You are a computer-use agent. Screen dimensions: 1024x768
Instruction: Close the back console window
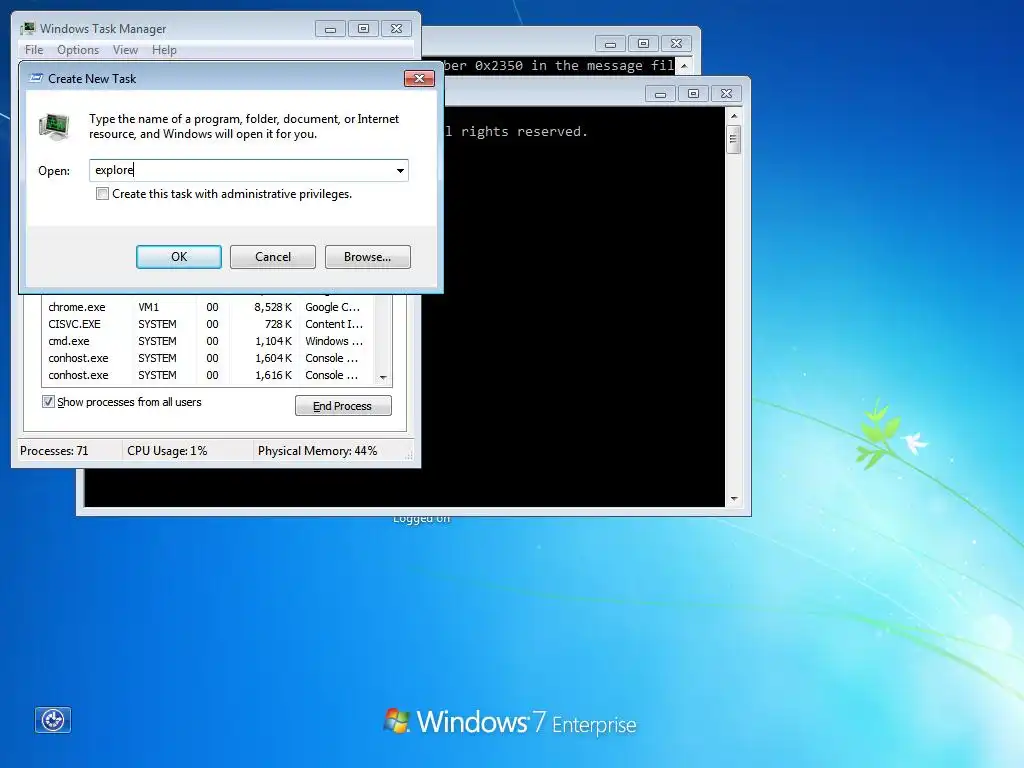pyautogui.click(x=677, y=44)
